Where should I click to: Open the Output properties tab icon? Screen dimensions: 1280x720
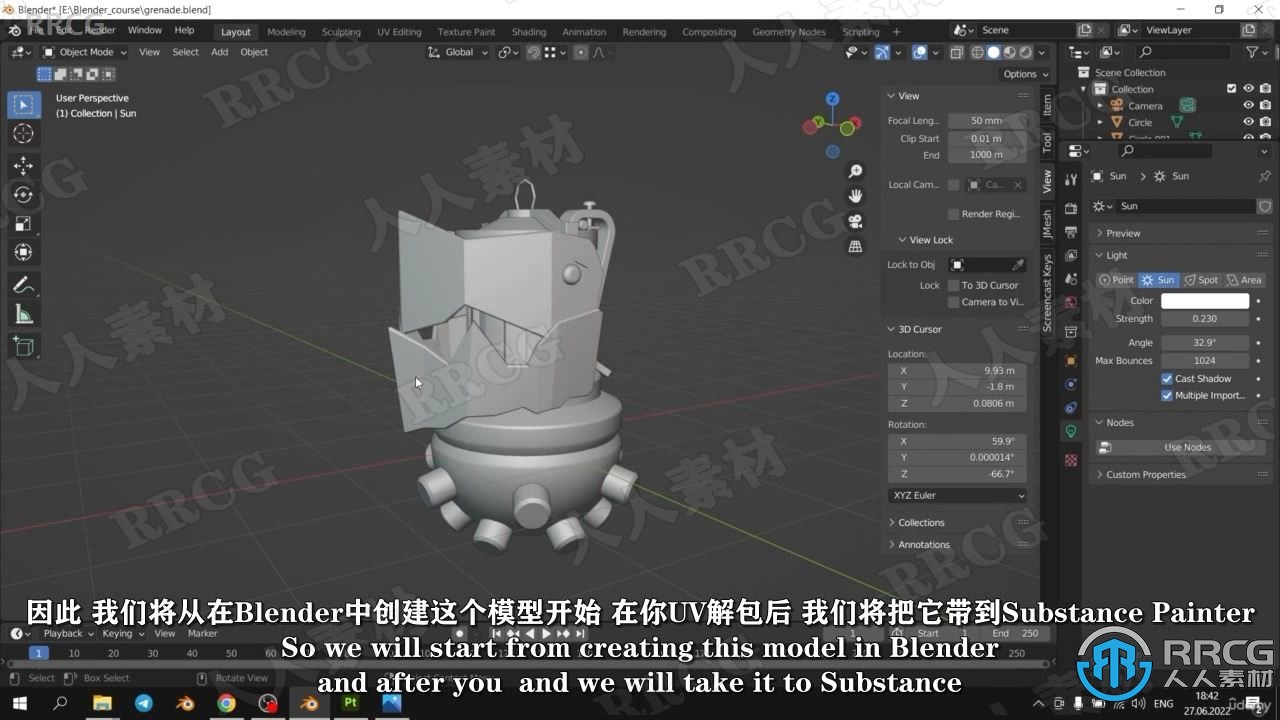pyautogui.click(x=1071, y=232)
